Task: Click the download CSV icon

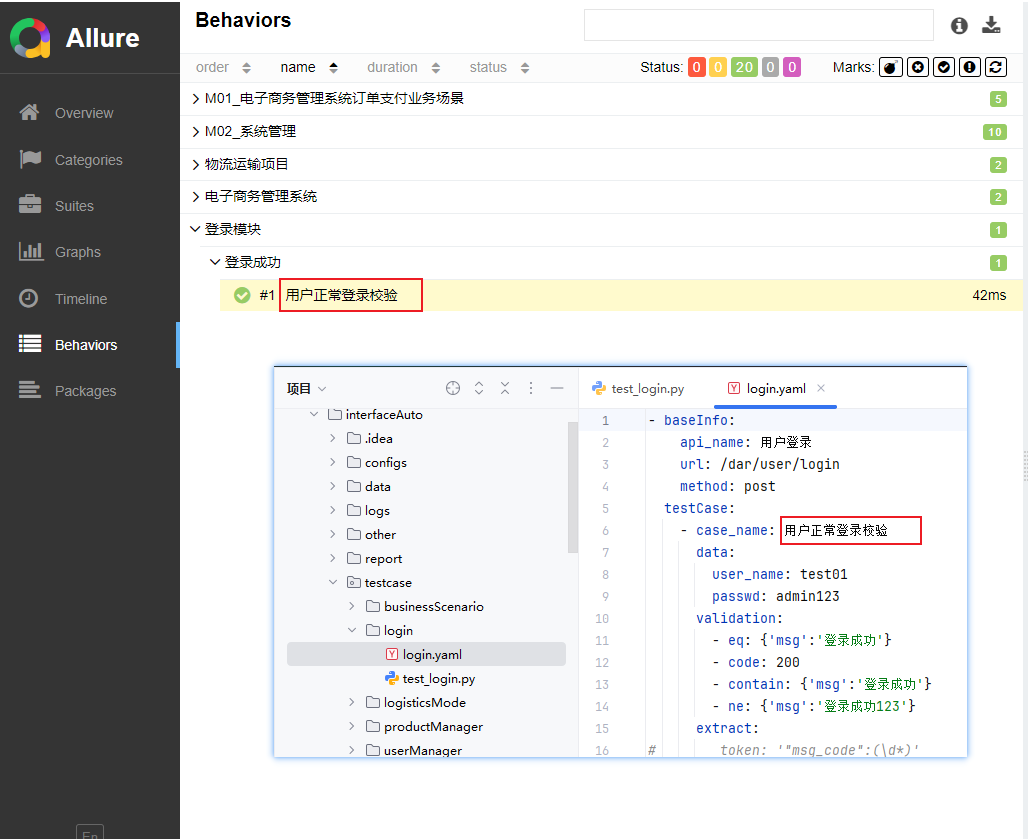Action: [x=991, y=26]
